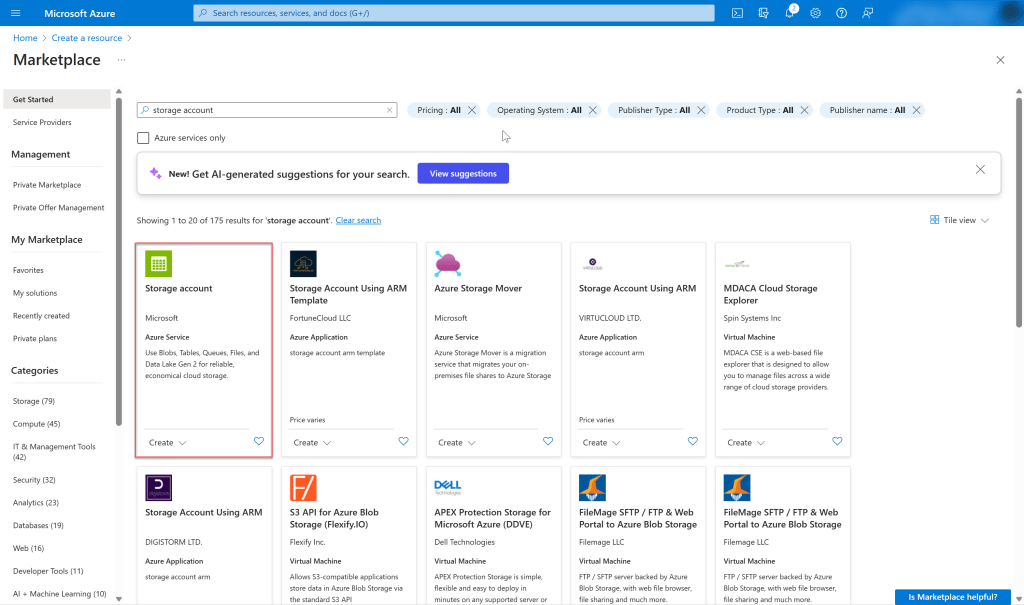Enable the Azure services only checkbox
1024x605 pixels.
click(144, 138)
